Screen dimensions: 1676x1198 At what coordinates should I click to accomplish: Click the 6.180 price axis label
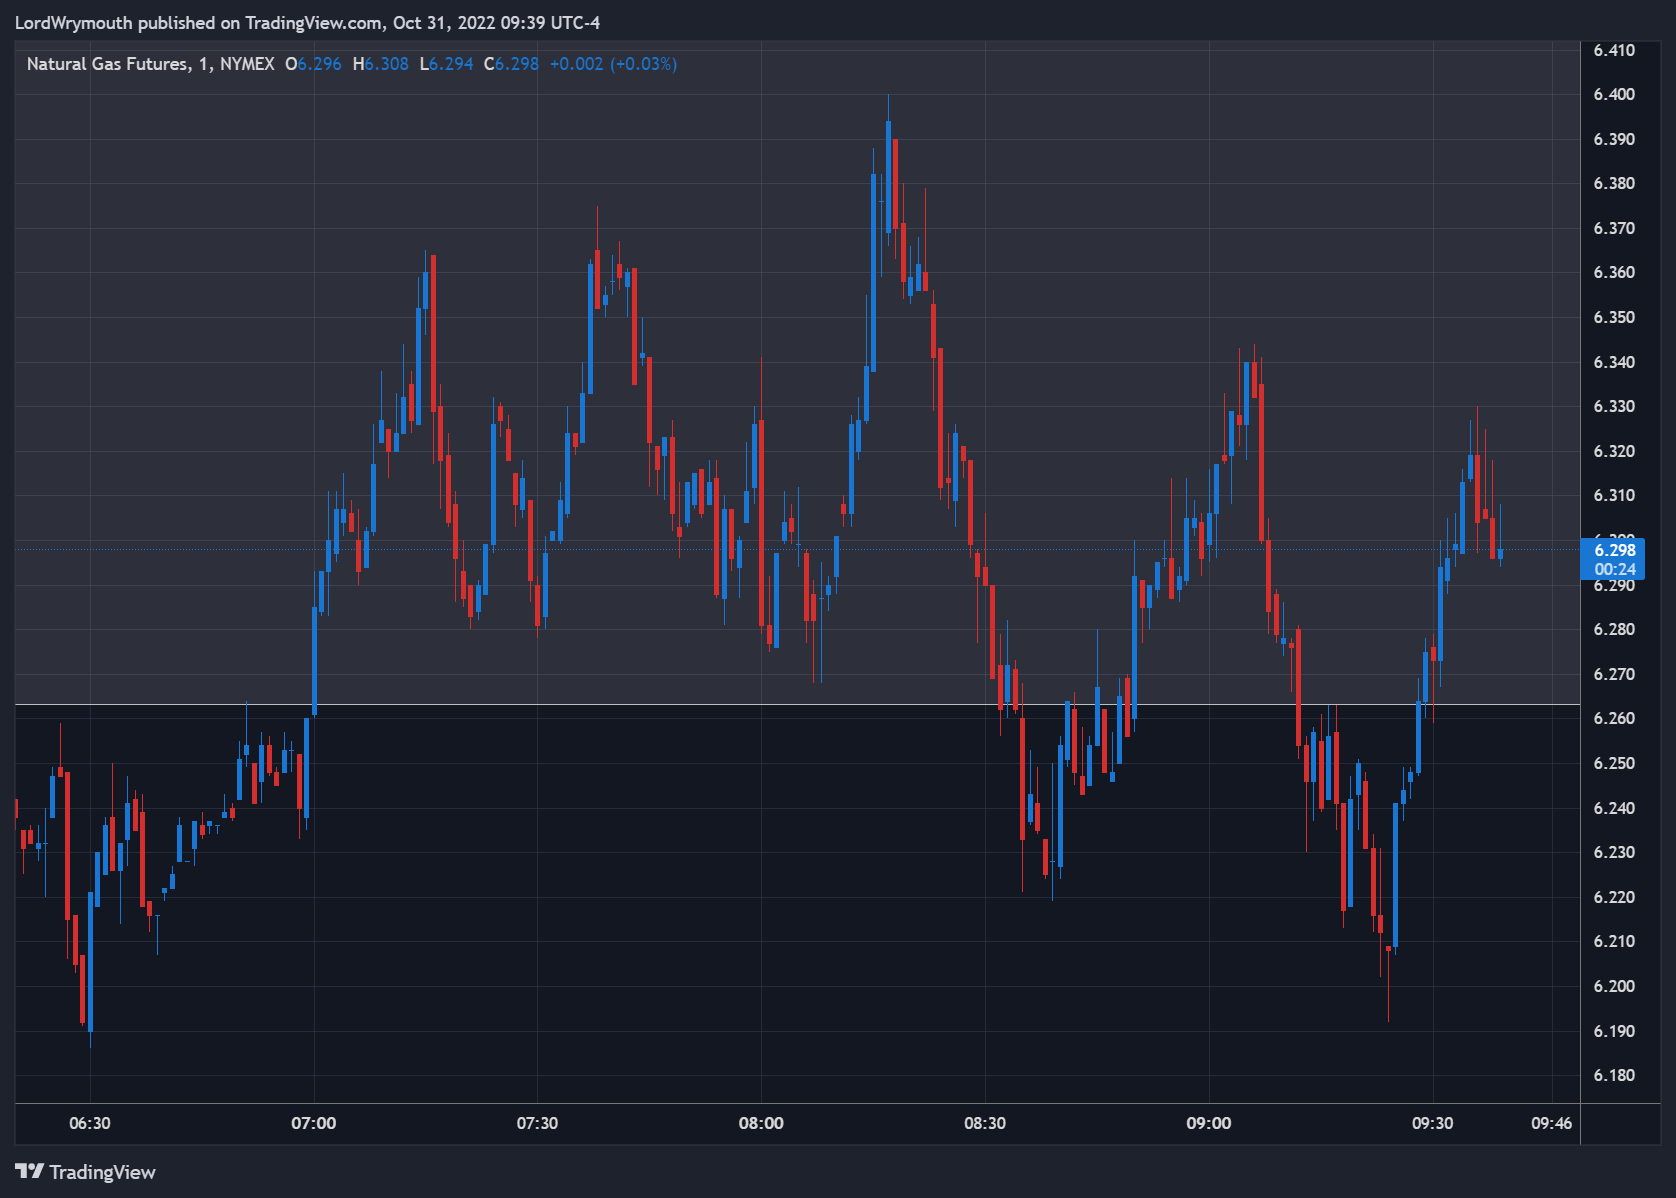tap(1614, 1075)
